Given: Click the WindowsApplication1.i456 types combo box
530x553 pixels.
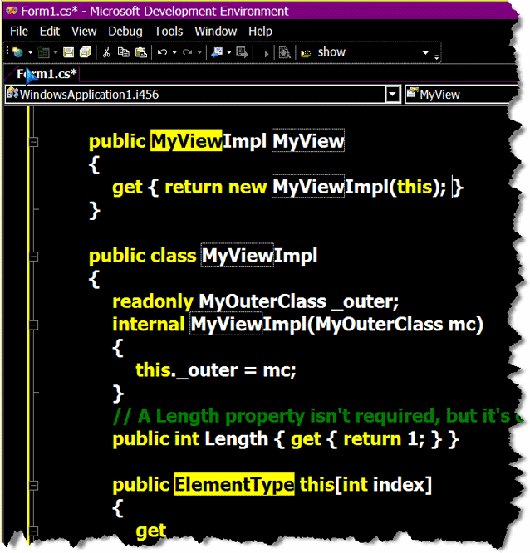Looking at the screenshot, I should pos(203,95).
